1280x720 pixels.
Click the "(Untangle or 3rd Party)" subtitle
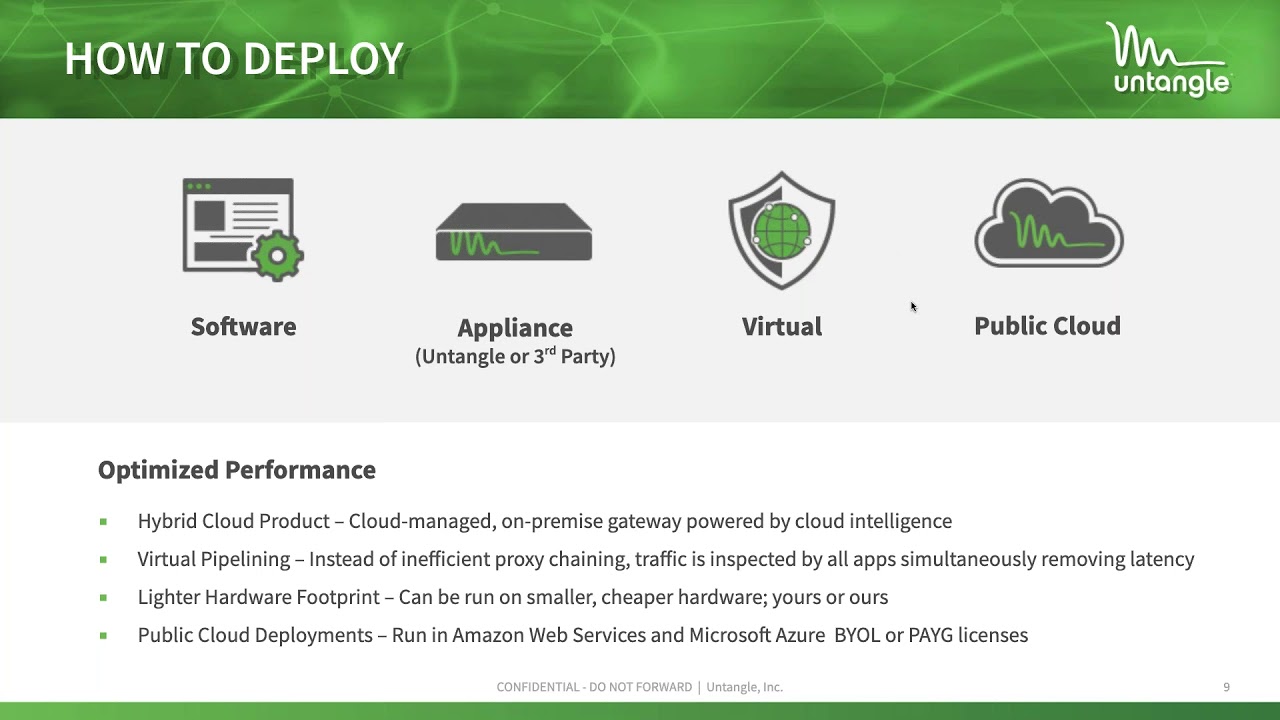[x=515, y=356]
